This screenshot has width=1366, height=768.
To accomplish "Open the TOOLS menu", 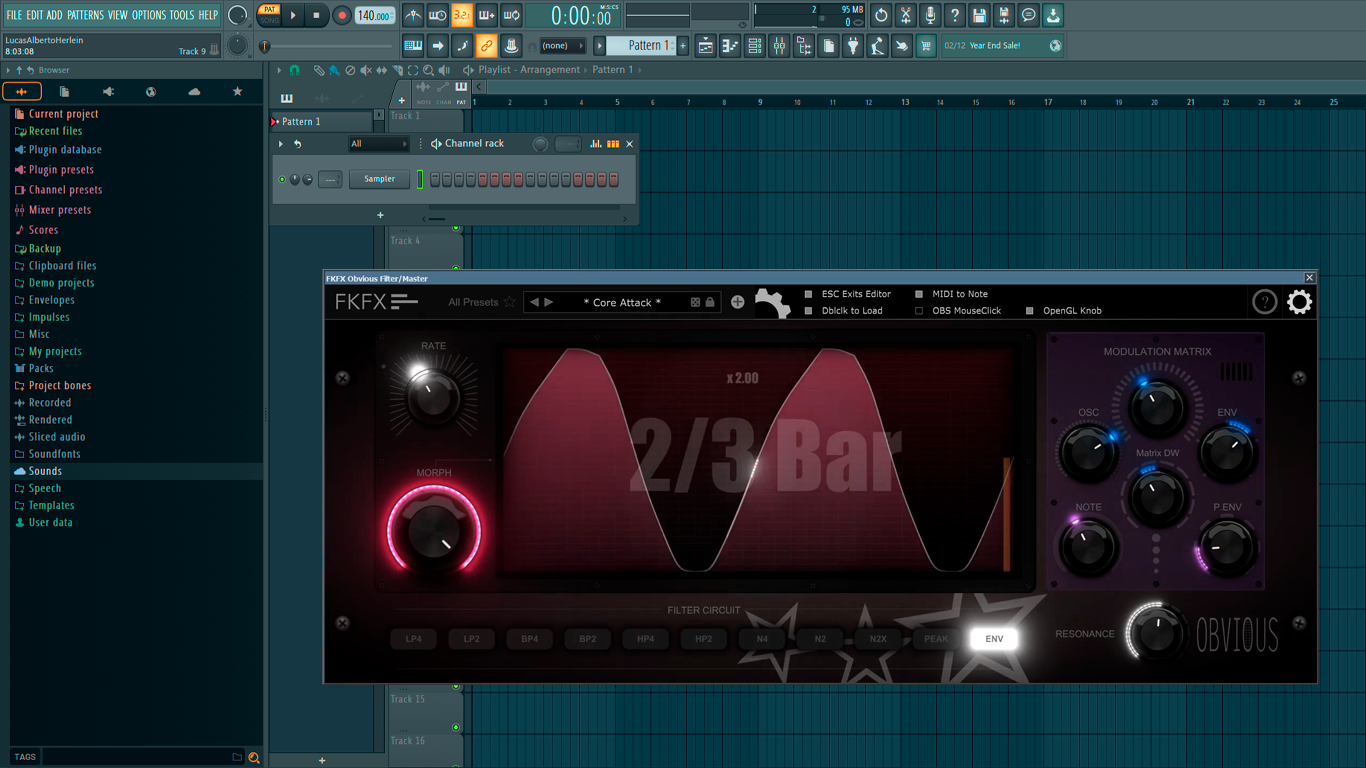I will click(x=182, y=15).
